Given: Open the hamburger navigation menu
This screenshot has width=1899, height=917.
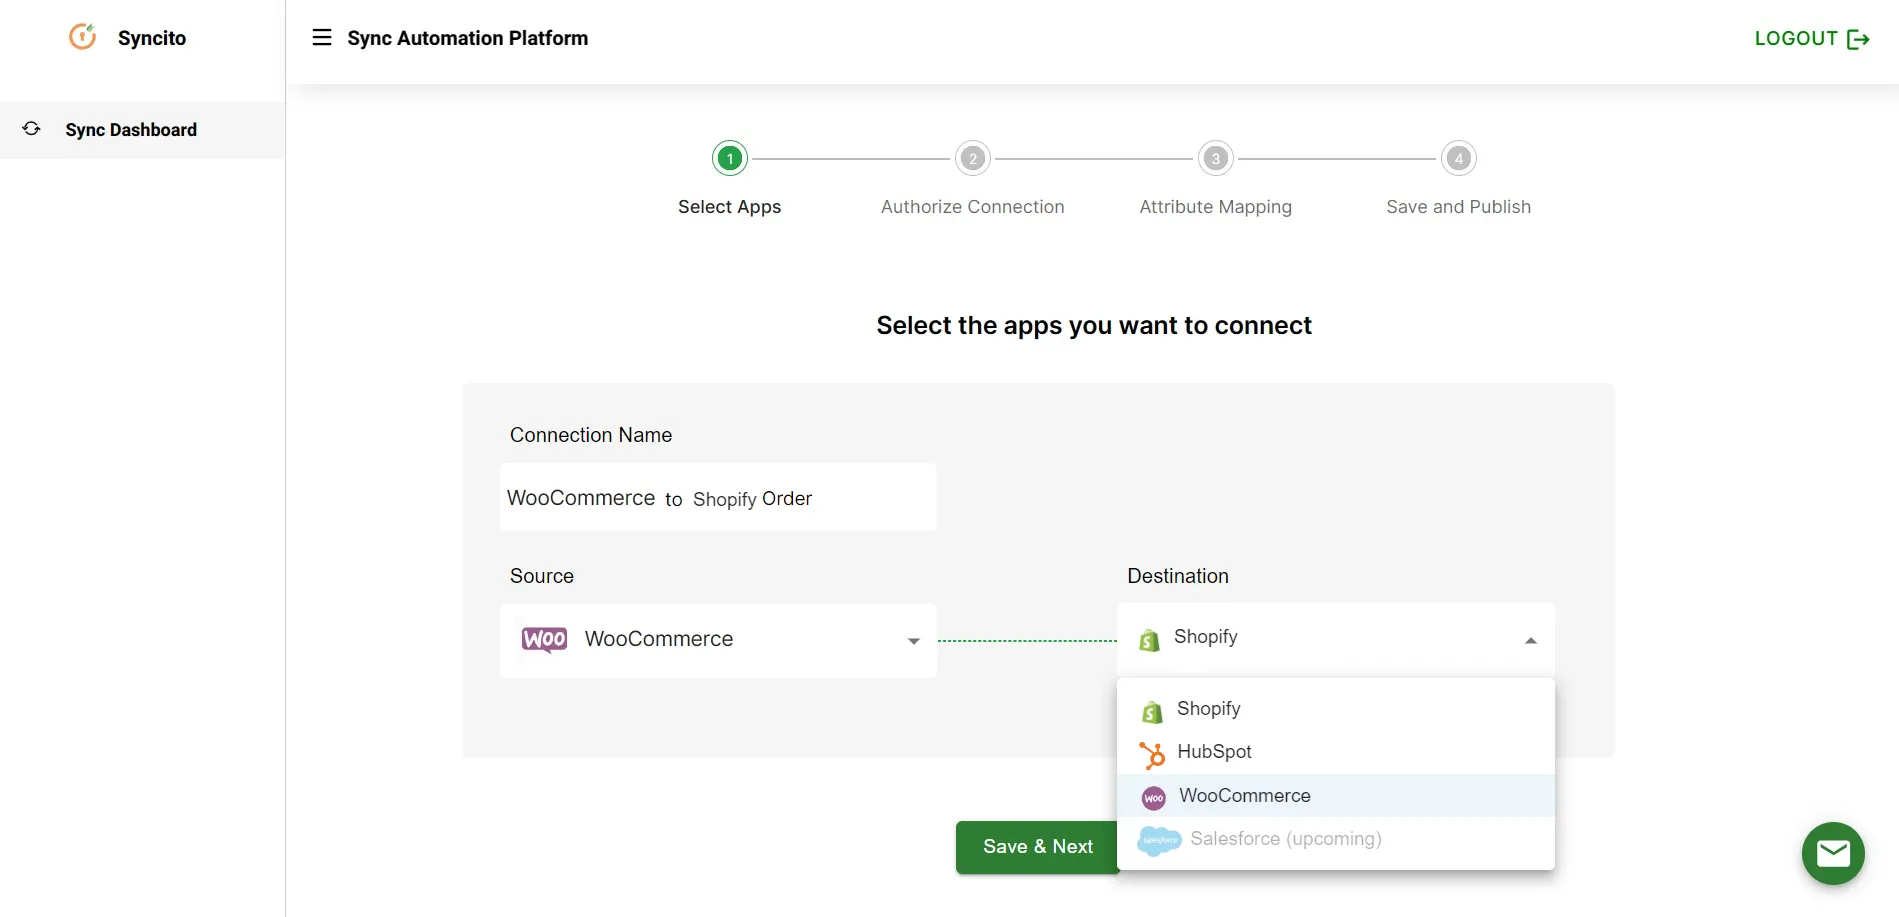Looking at the screenshot, I should click(x=321, y=37).
